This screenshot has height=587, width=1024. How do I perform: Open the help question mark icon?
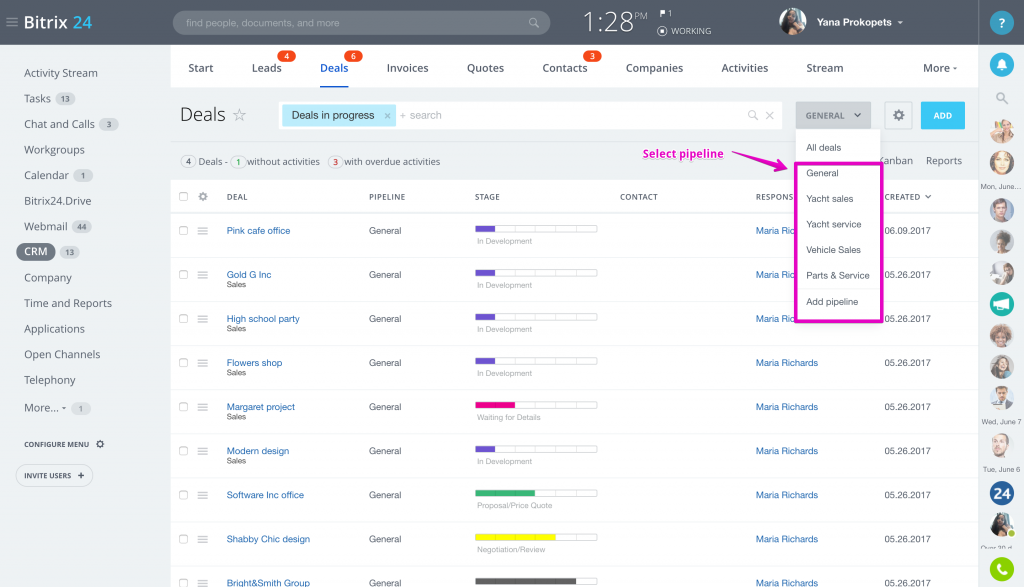(x=1001, y=23)
